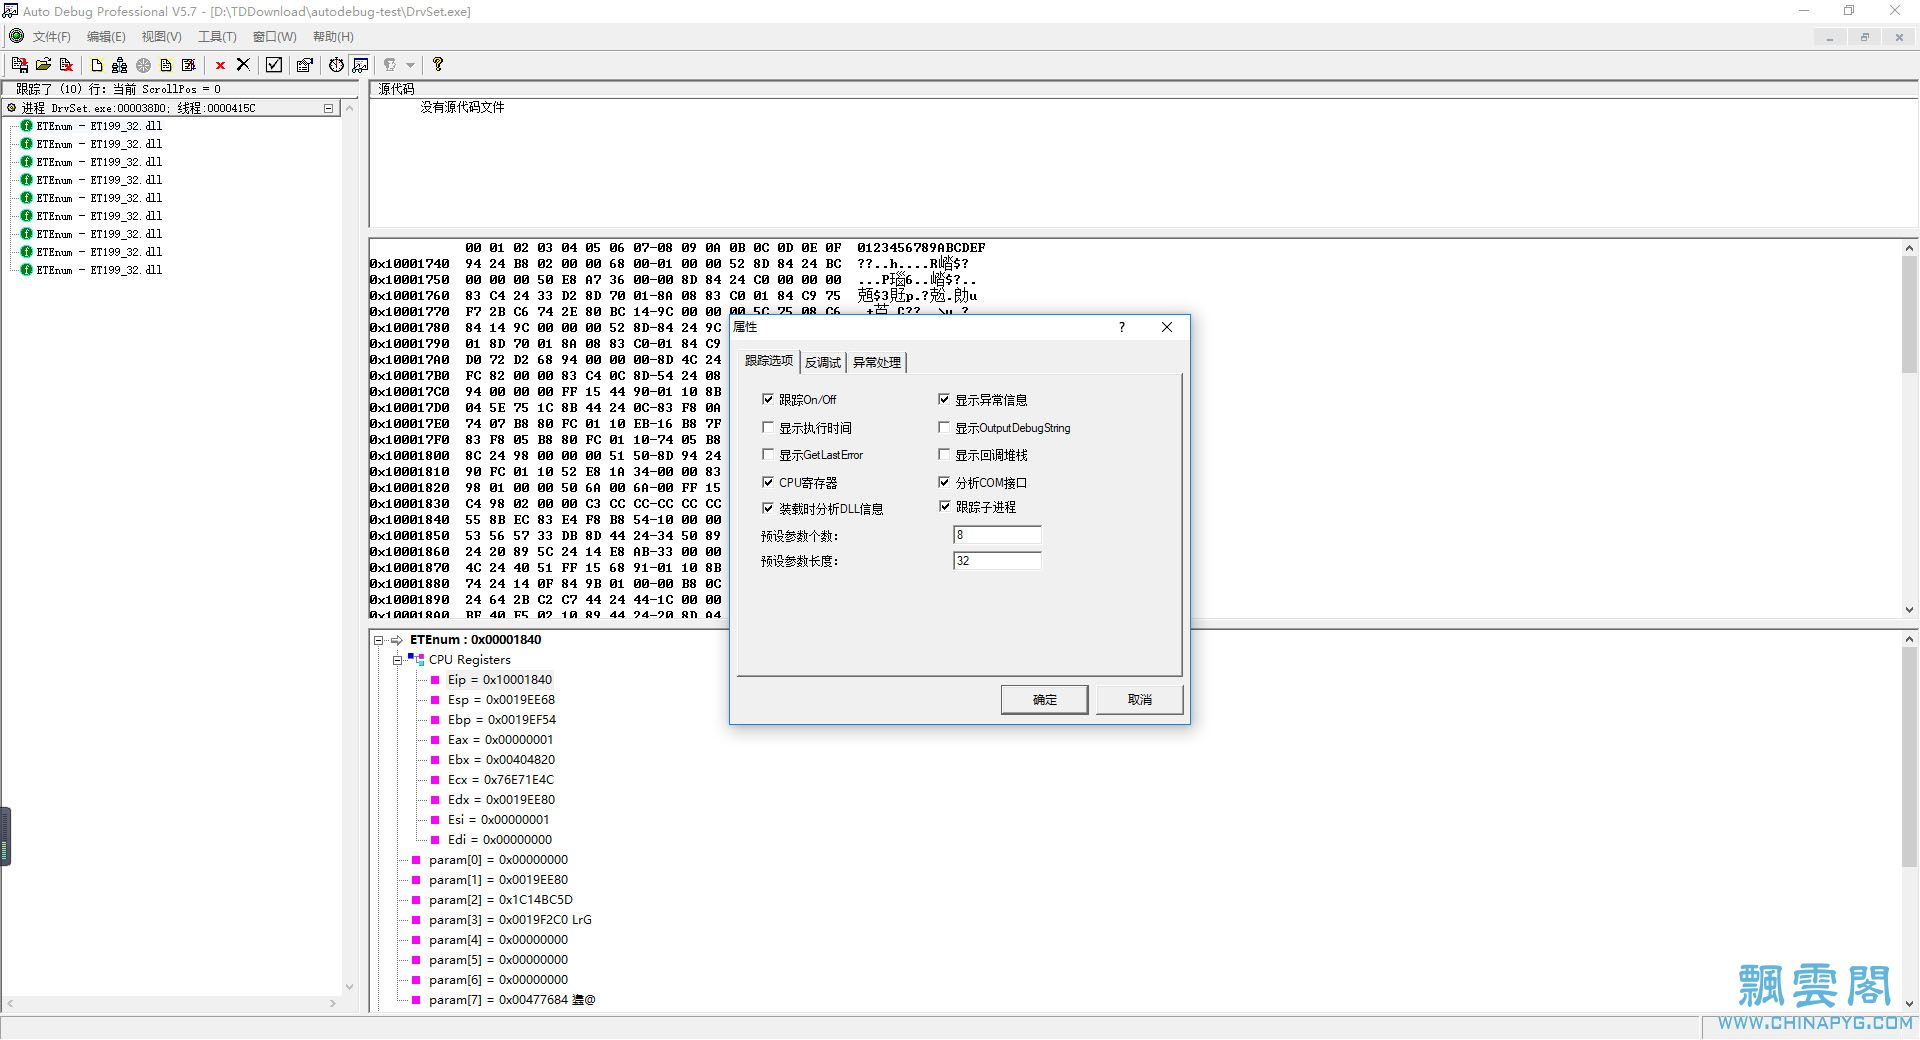Viewport: 1920px width, 1040px height.
Task: Click the yellow question mark help icon
Action: [438, 65]
